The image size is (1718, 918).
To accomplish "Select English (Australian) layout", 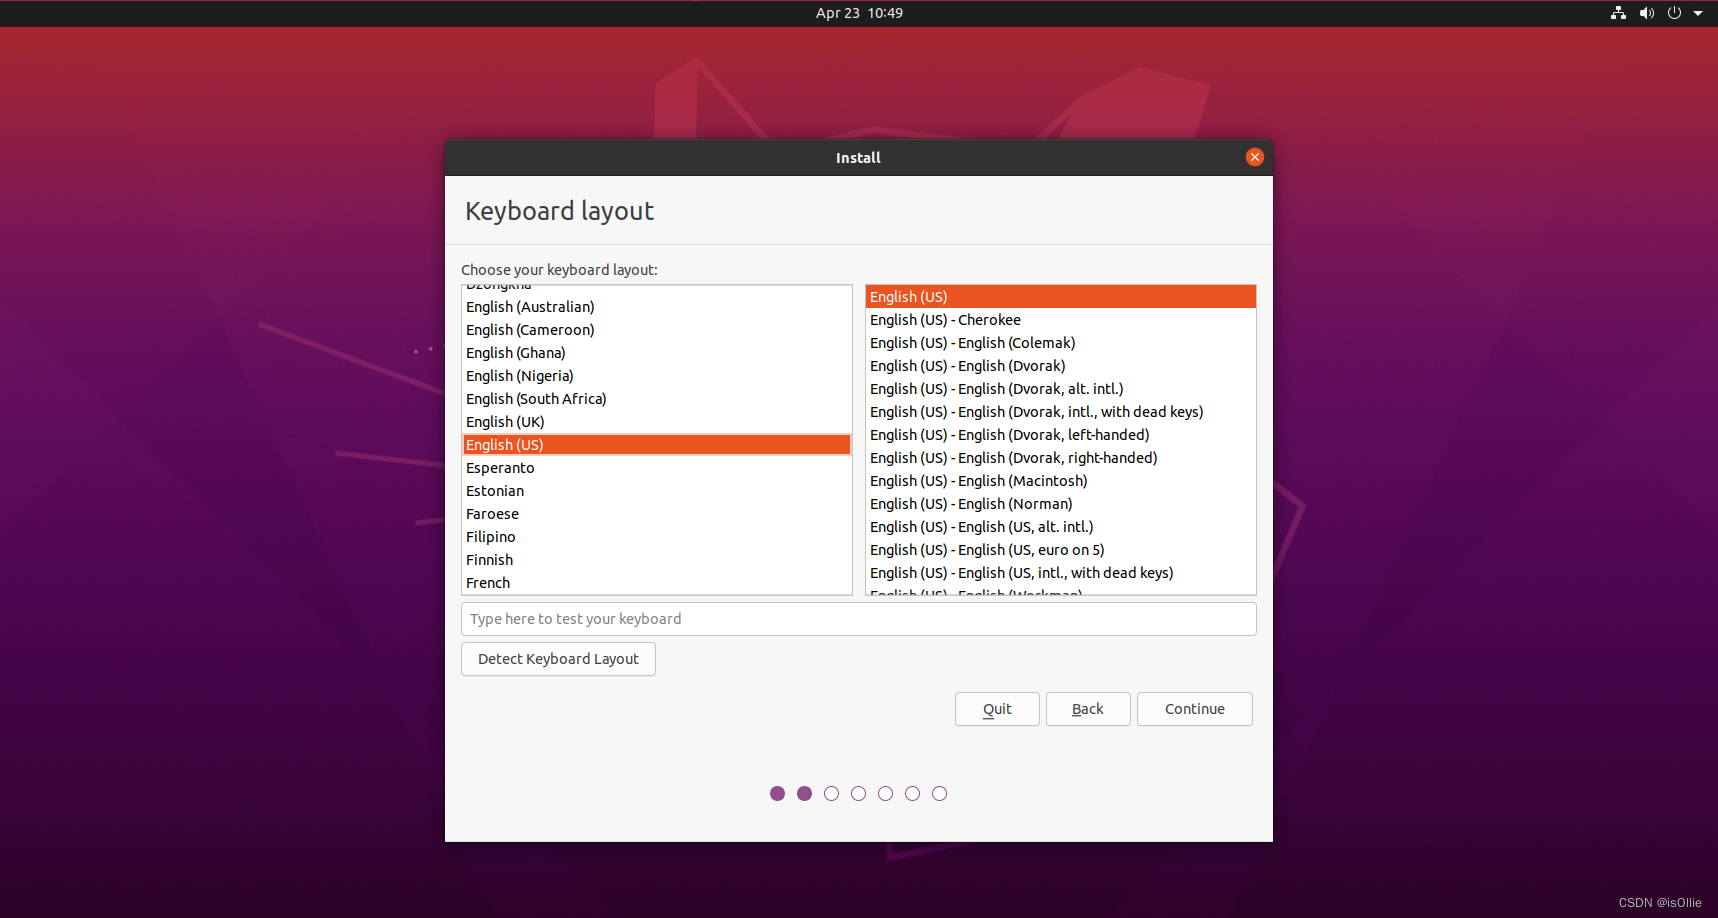I will click(657, 307).
